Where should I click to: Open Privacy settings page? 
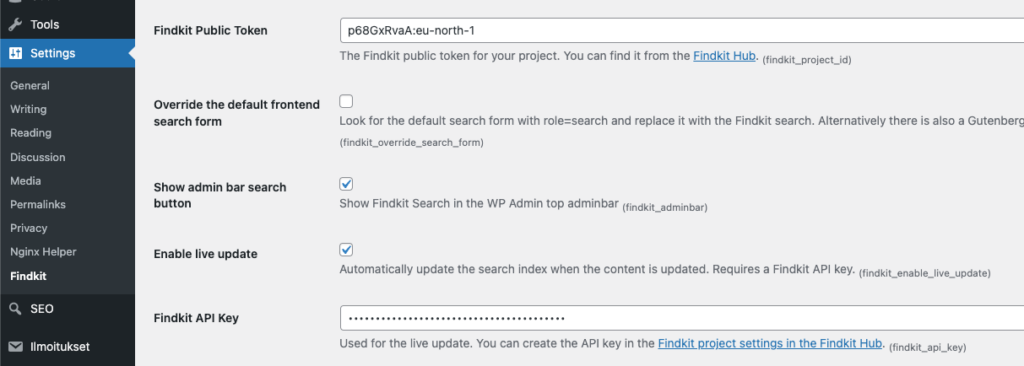(29, 228)
